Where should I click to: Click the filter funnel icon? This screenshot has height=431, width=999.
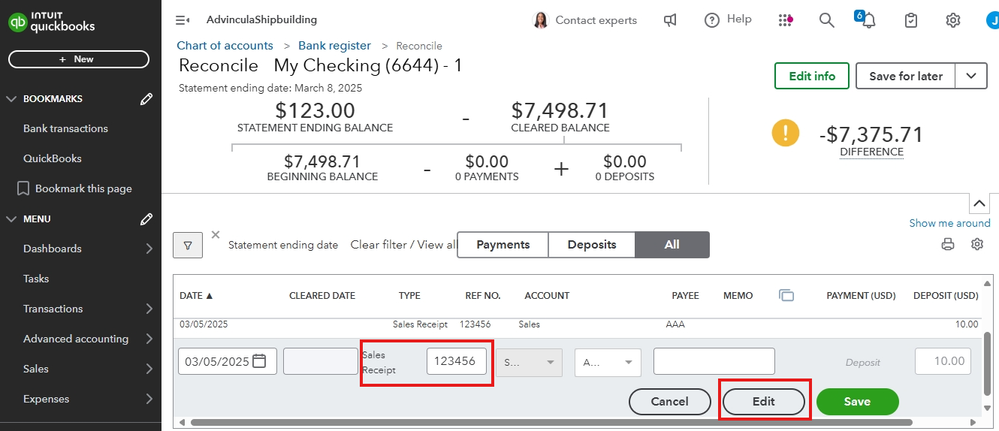(x=187, y=244)
